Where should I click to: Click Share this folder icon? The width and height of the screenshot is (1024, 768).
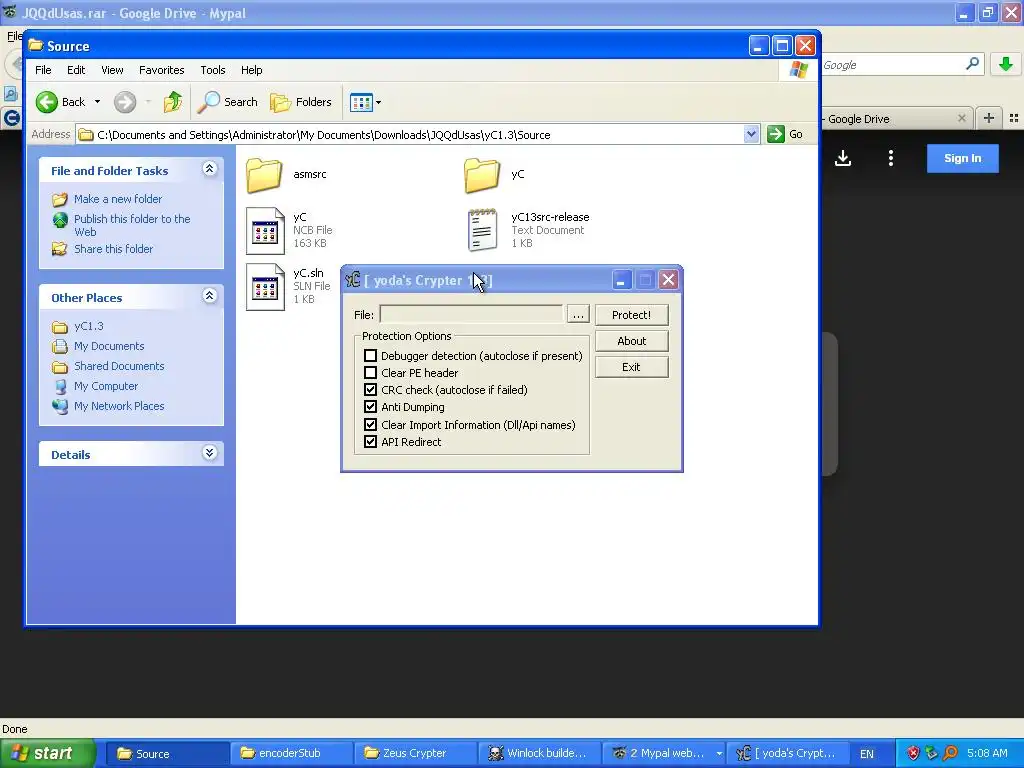click(59, 249)
